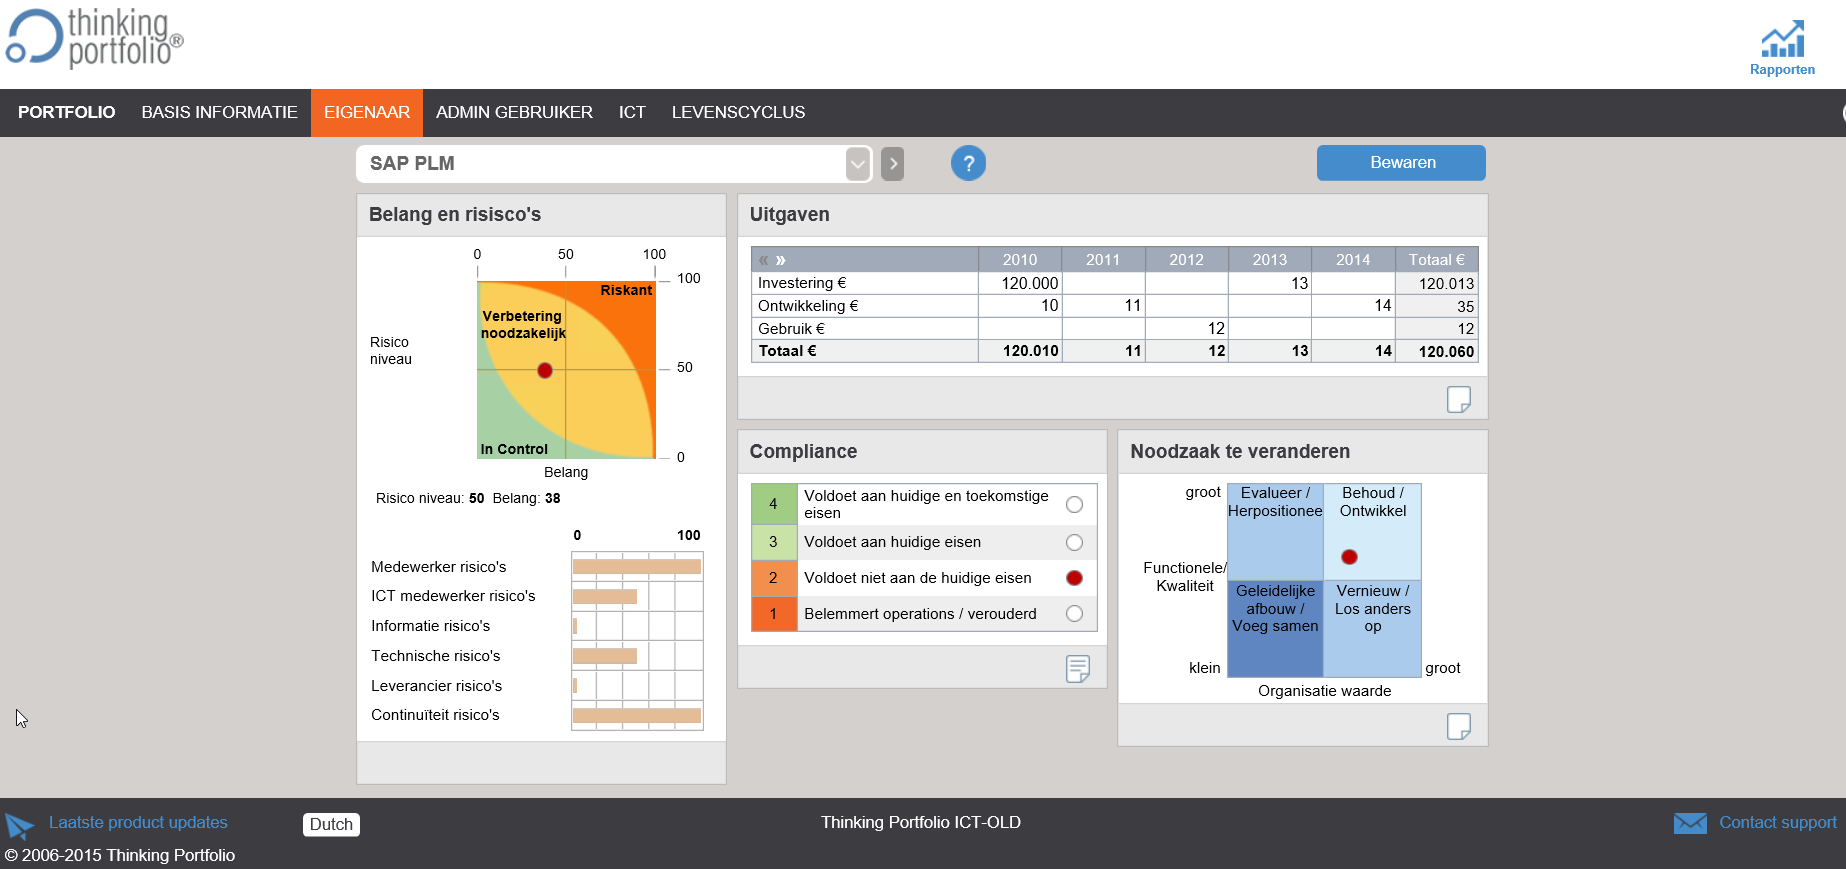Click the product updates paper plane icon
This screenshot has height=869, width=1846.
tap(19, 825)
